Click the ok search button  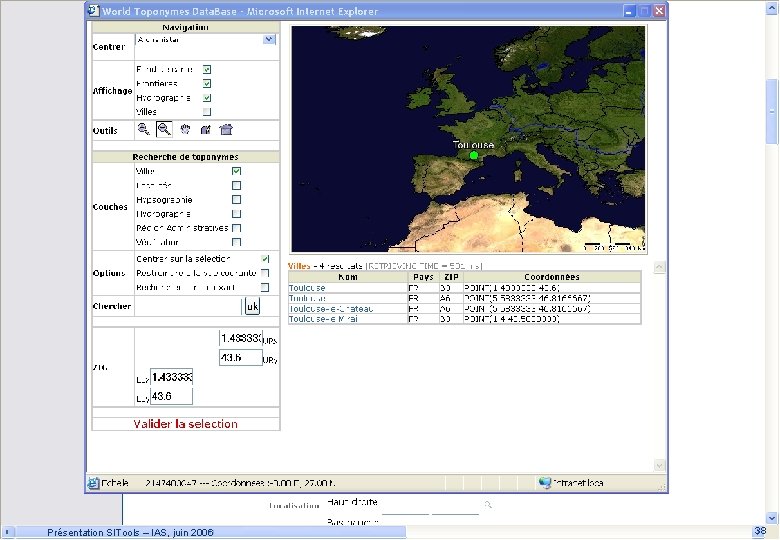click(x=252, y=306)
